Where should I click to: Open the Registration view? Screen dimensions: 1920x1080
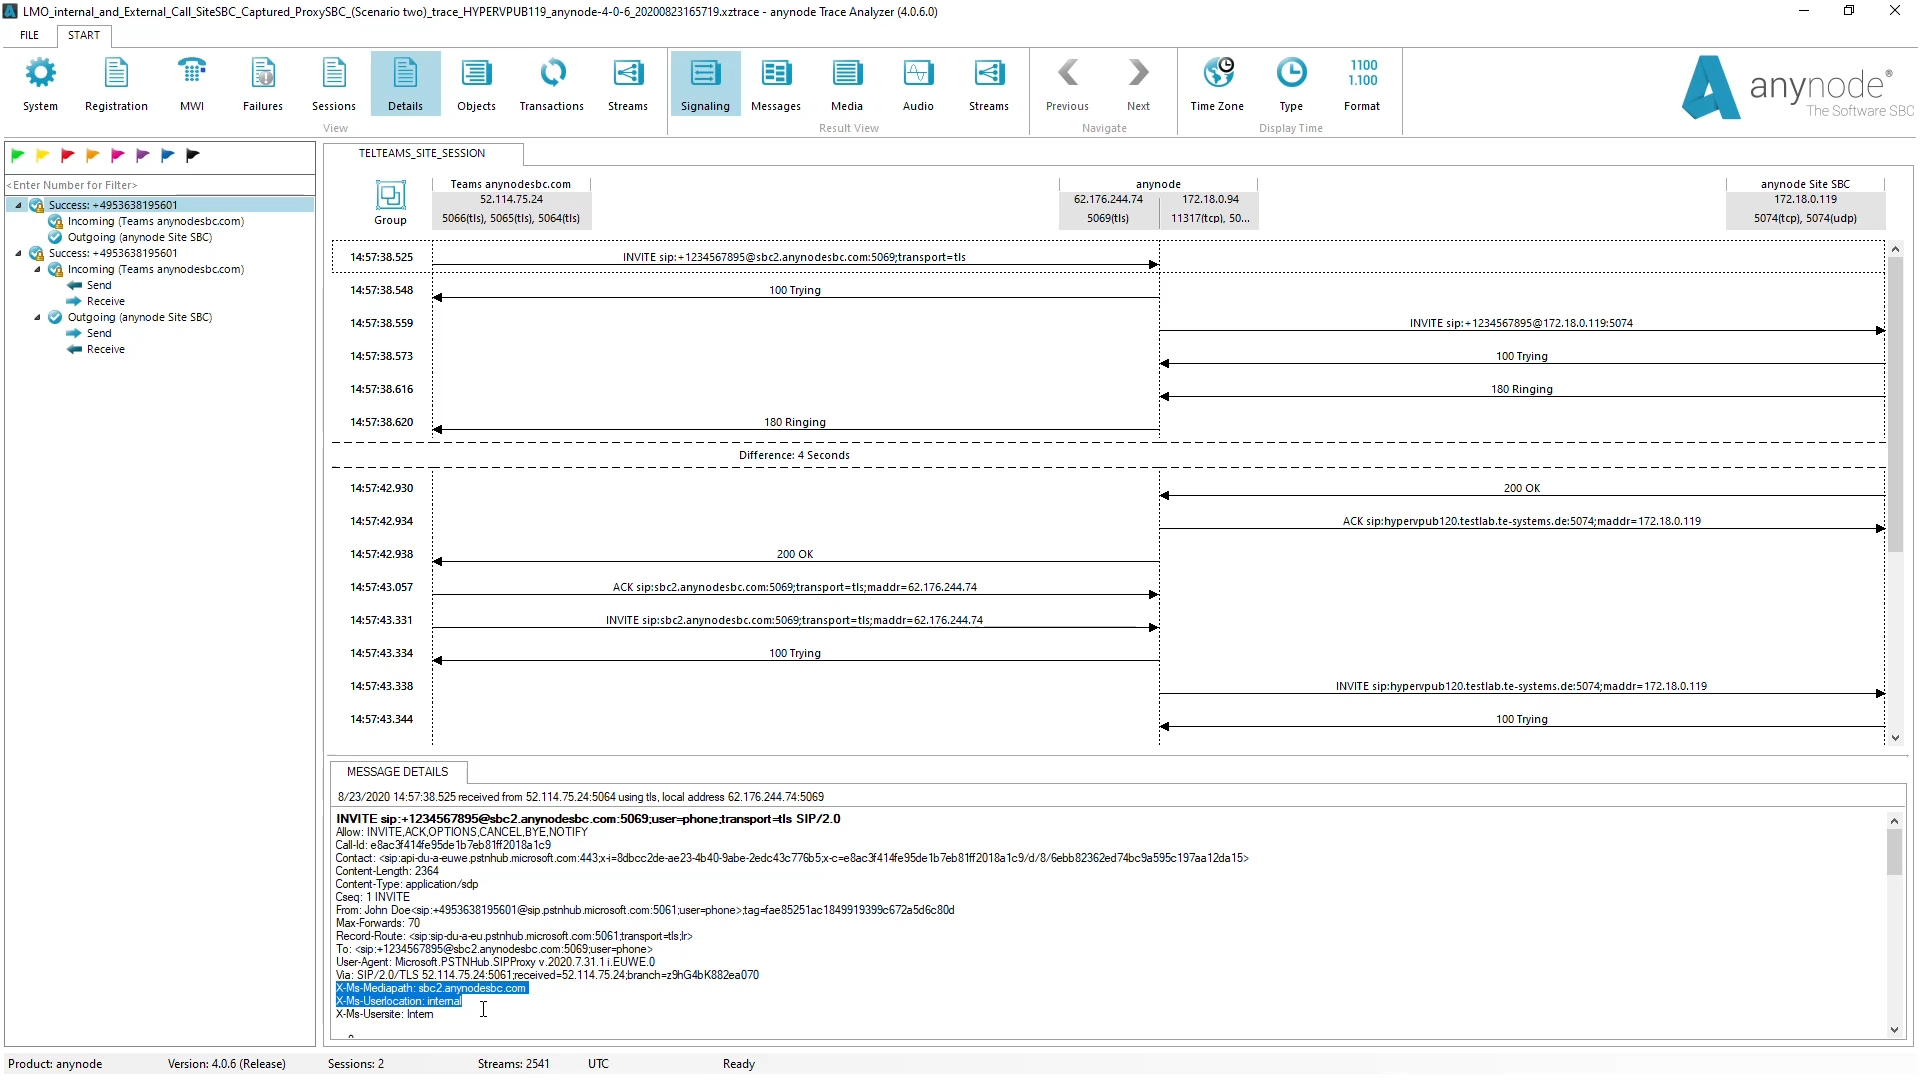click(116, 84)
